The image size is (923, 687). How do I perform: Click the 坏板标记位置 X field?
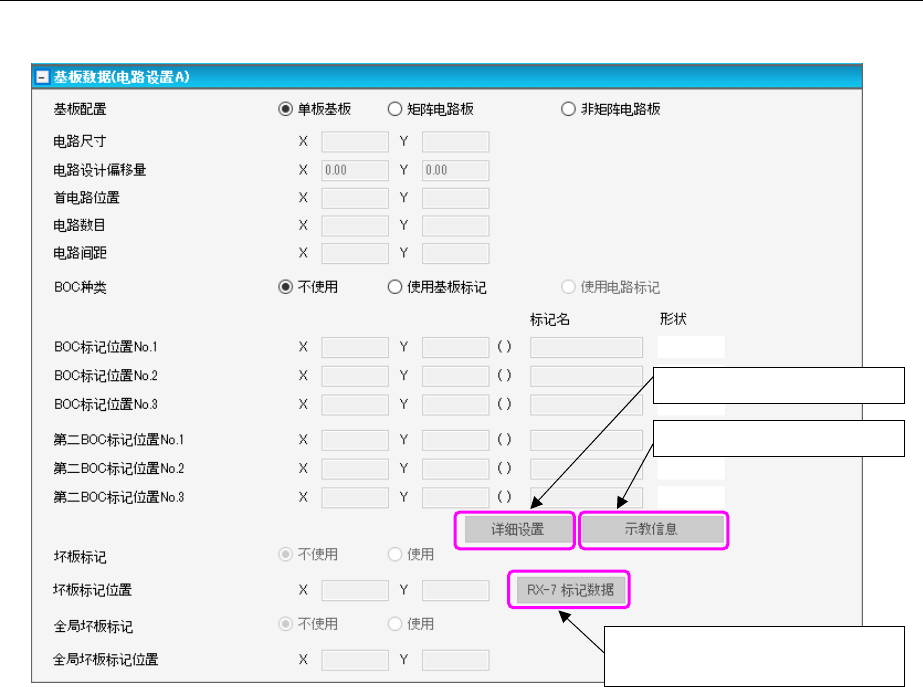[355, 590]
